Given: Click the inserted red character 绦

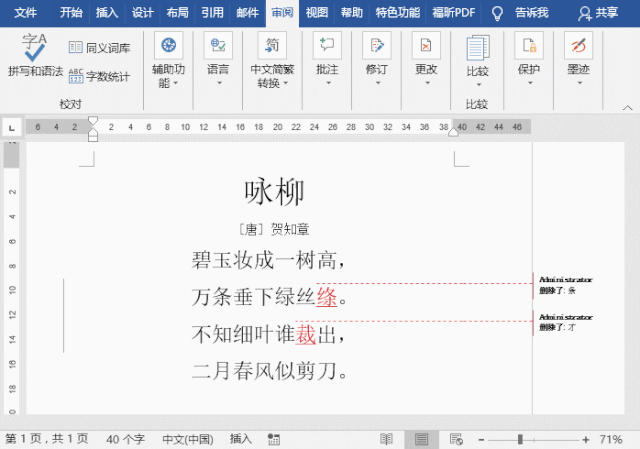Looking at the screenshot, I should click(x=327, y=297).
